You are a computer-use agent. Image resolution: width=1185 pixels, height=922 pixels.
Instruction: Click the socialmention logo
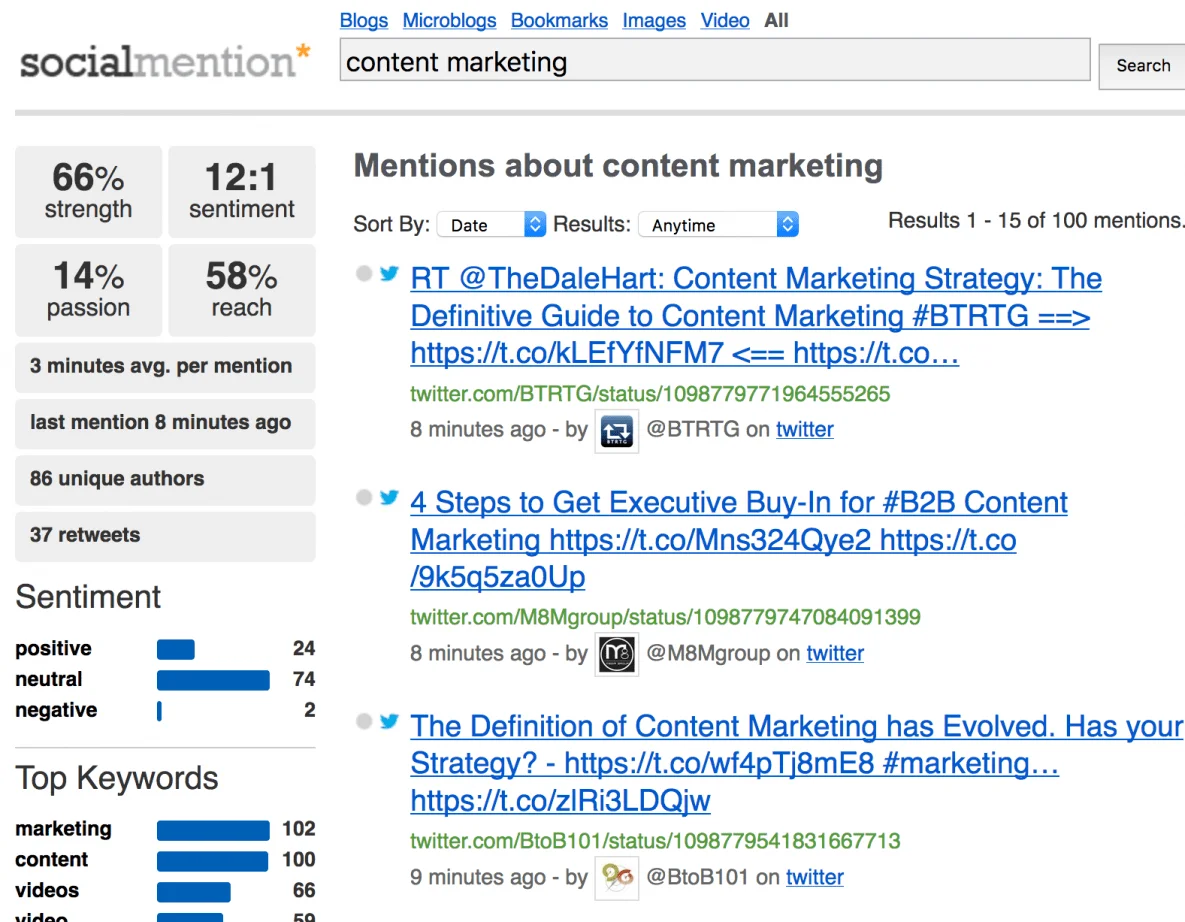165,62
